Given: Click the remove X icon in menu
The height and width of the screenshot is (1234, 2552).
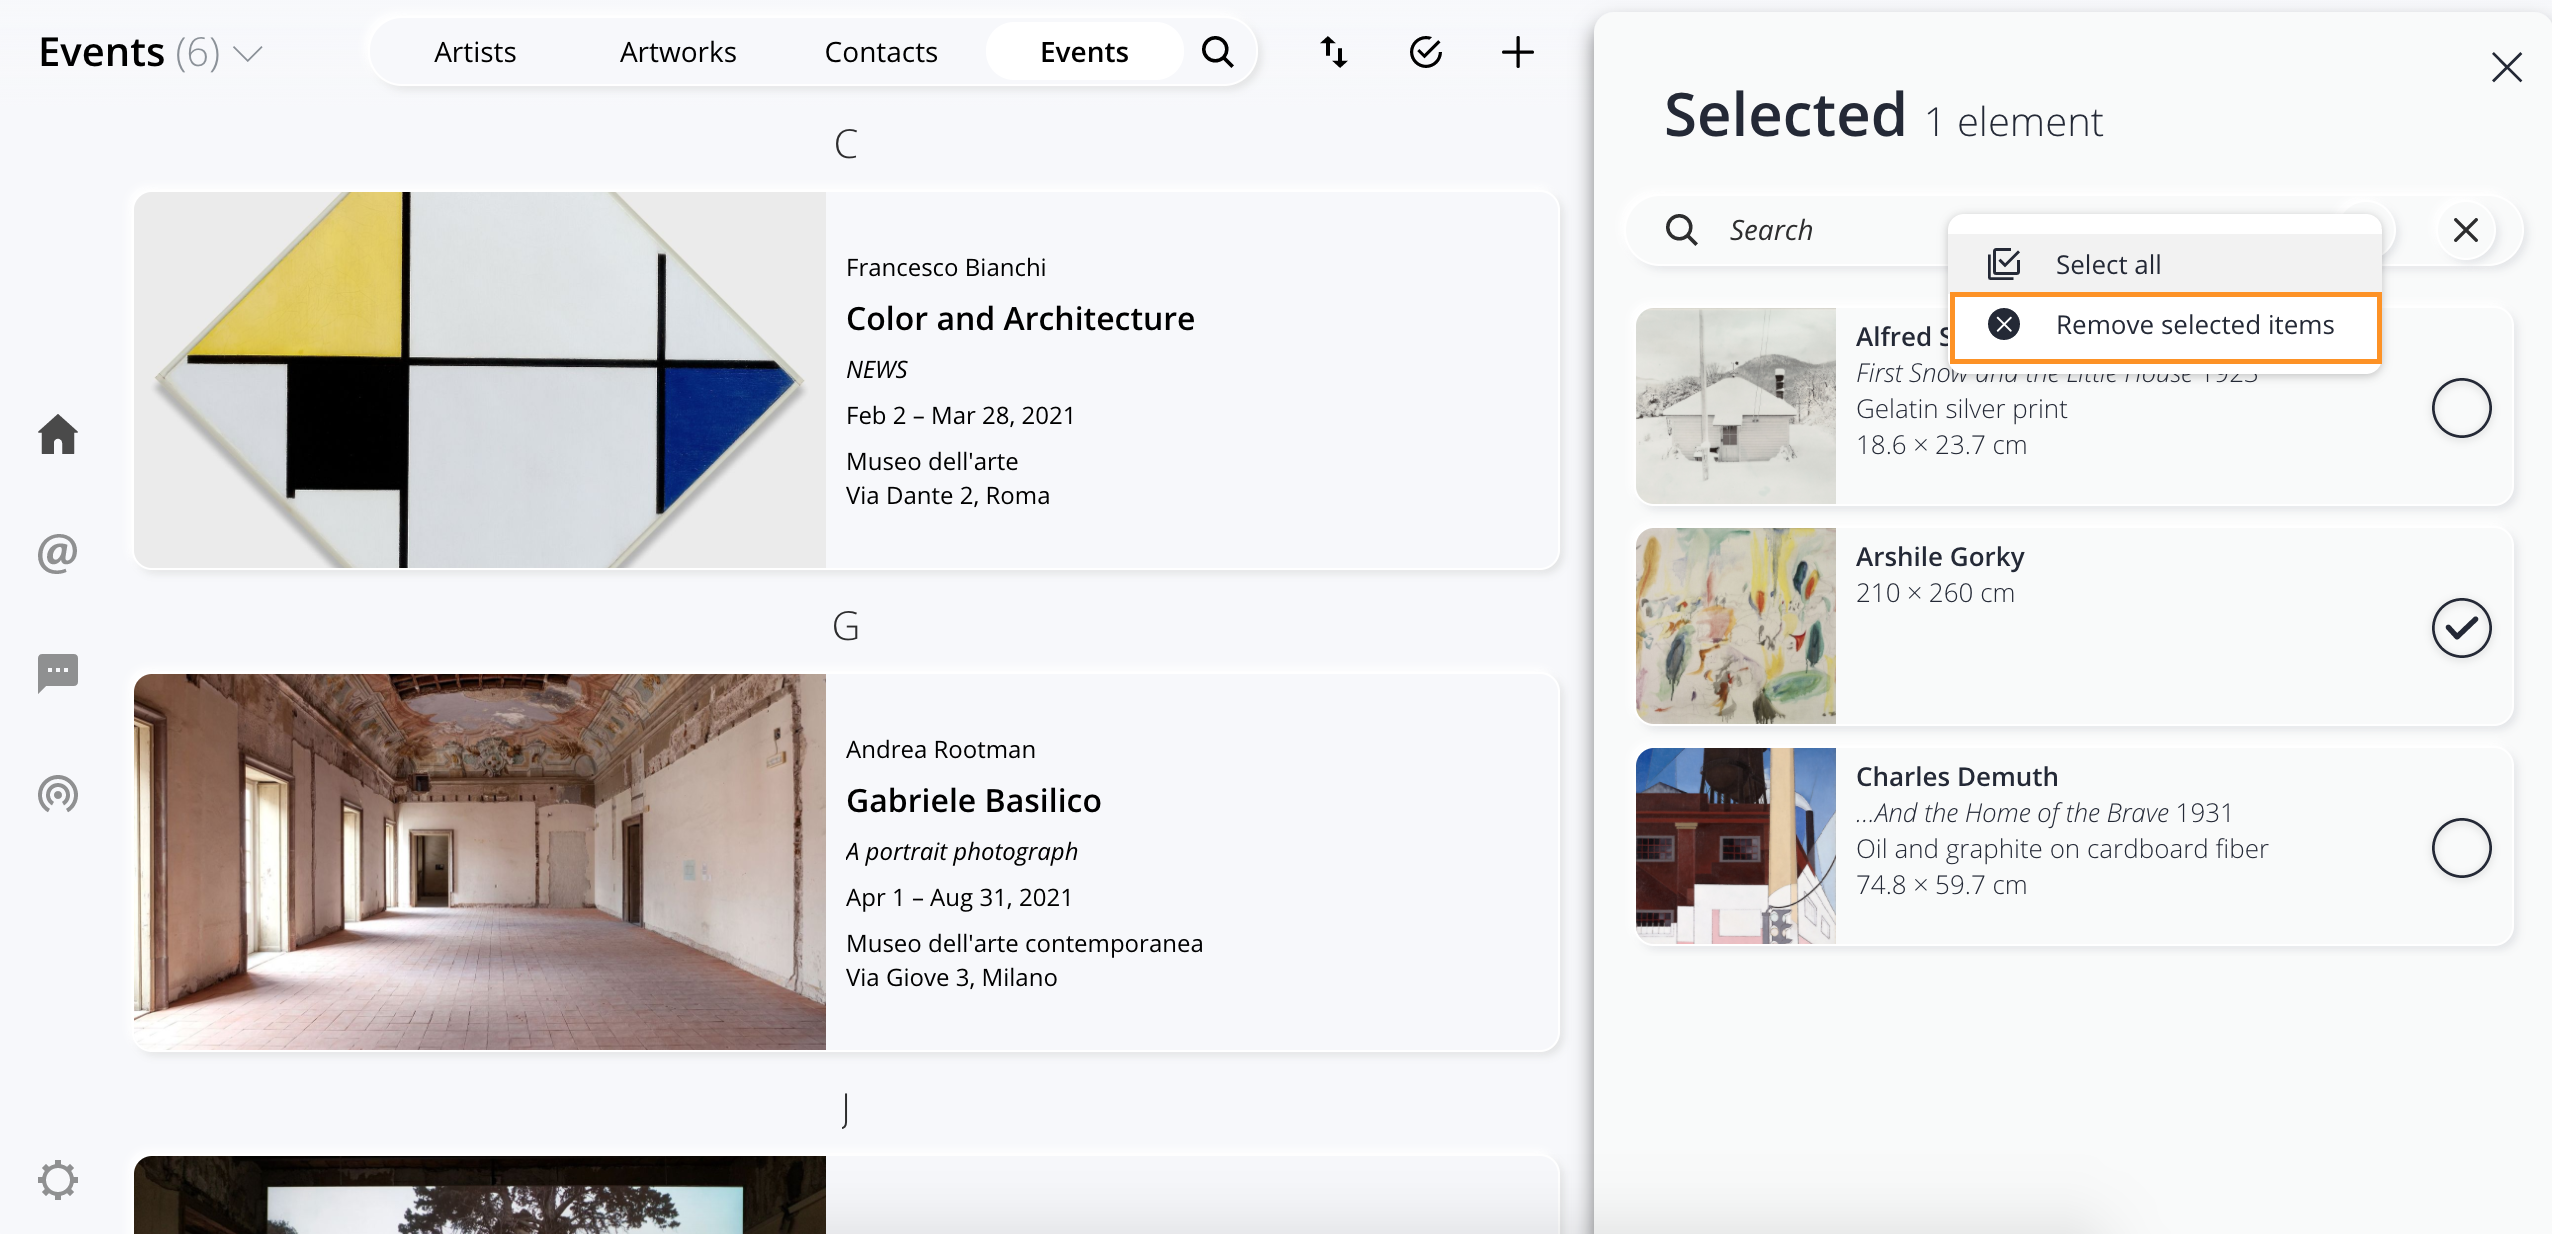Looking at the screenshot, I should (2004, 325).
